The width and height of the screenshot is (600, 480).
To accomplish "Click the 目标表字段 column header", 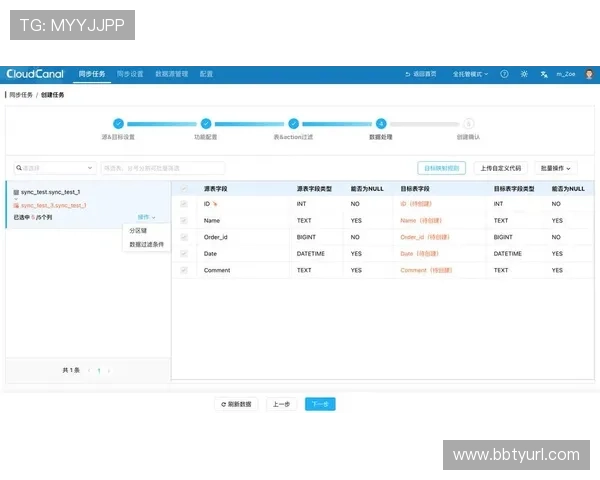I will click(x=415, y=189).
